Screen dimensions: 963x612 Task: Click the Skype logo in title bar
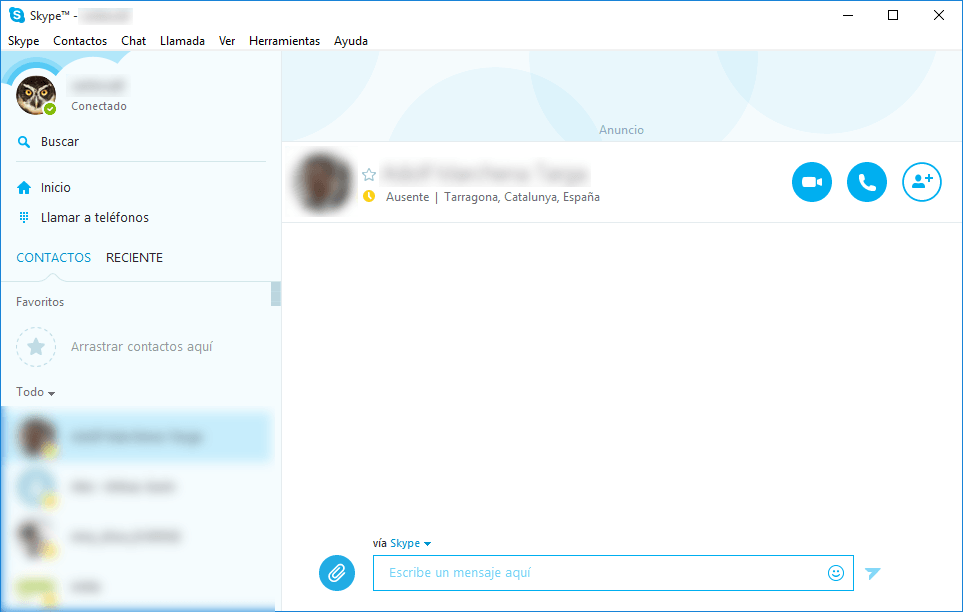pos(17,15)
